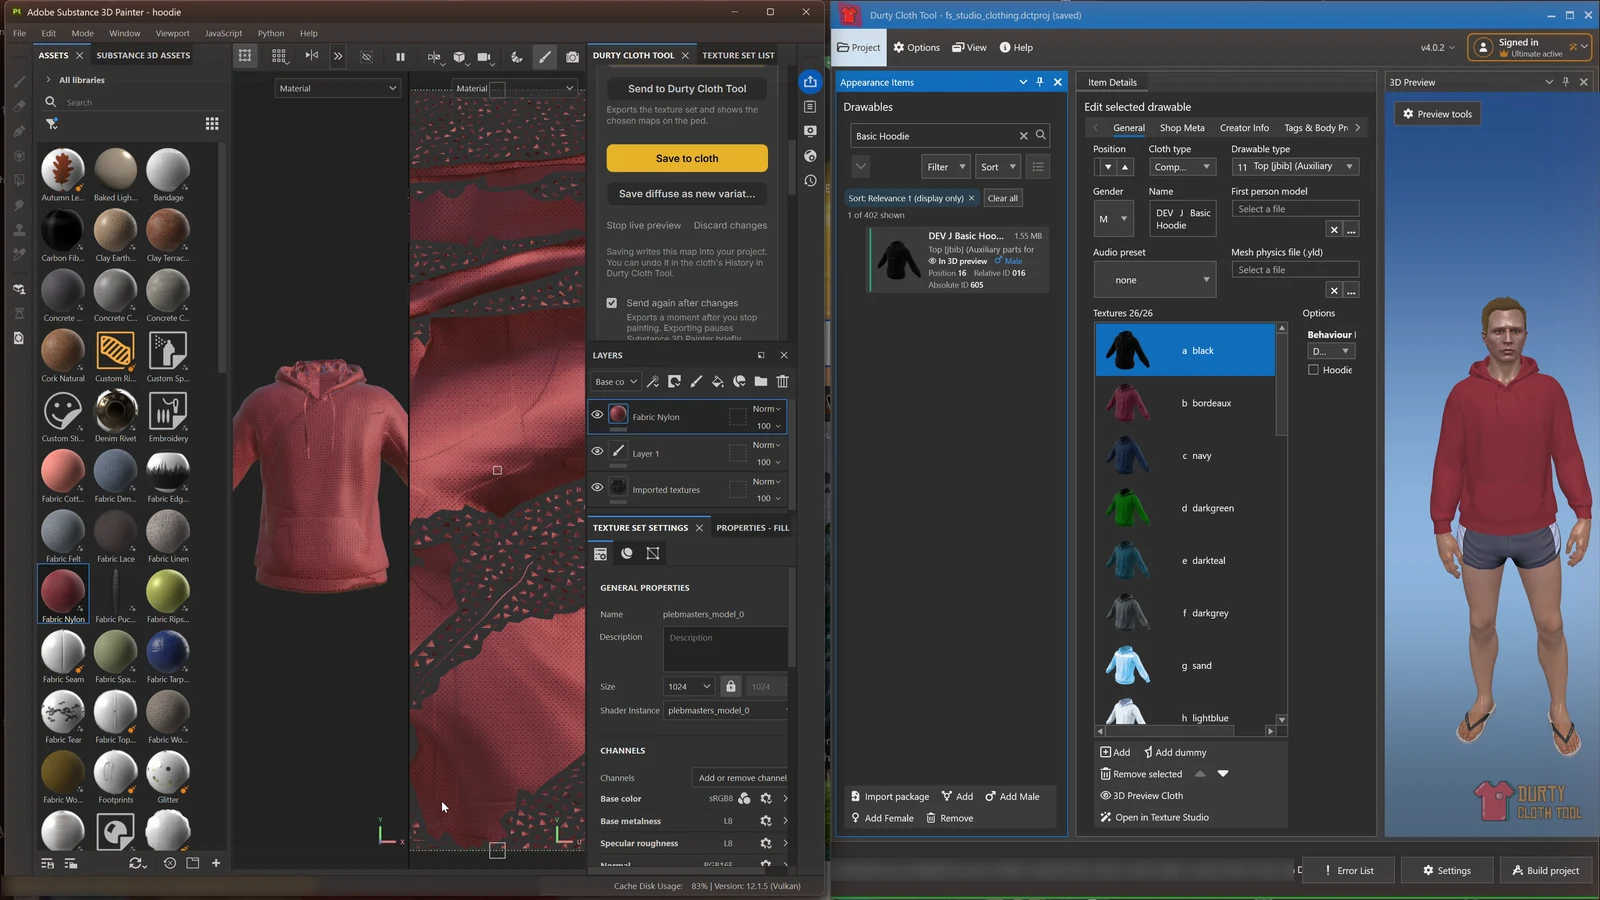Click the export share icon in right dock

(x=810, y=82)
